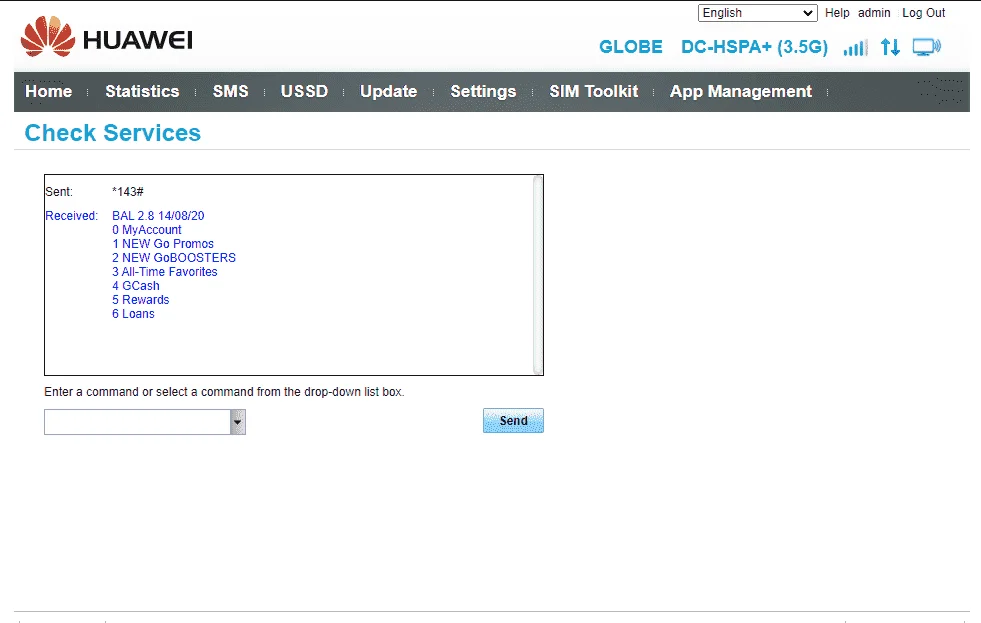Screen dimensions: 981x623
Task: Open the language dropdown showing English
Action: coord(758,13)
